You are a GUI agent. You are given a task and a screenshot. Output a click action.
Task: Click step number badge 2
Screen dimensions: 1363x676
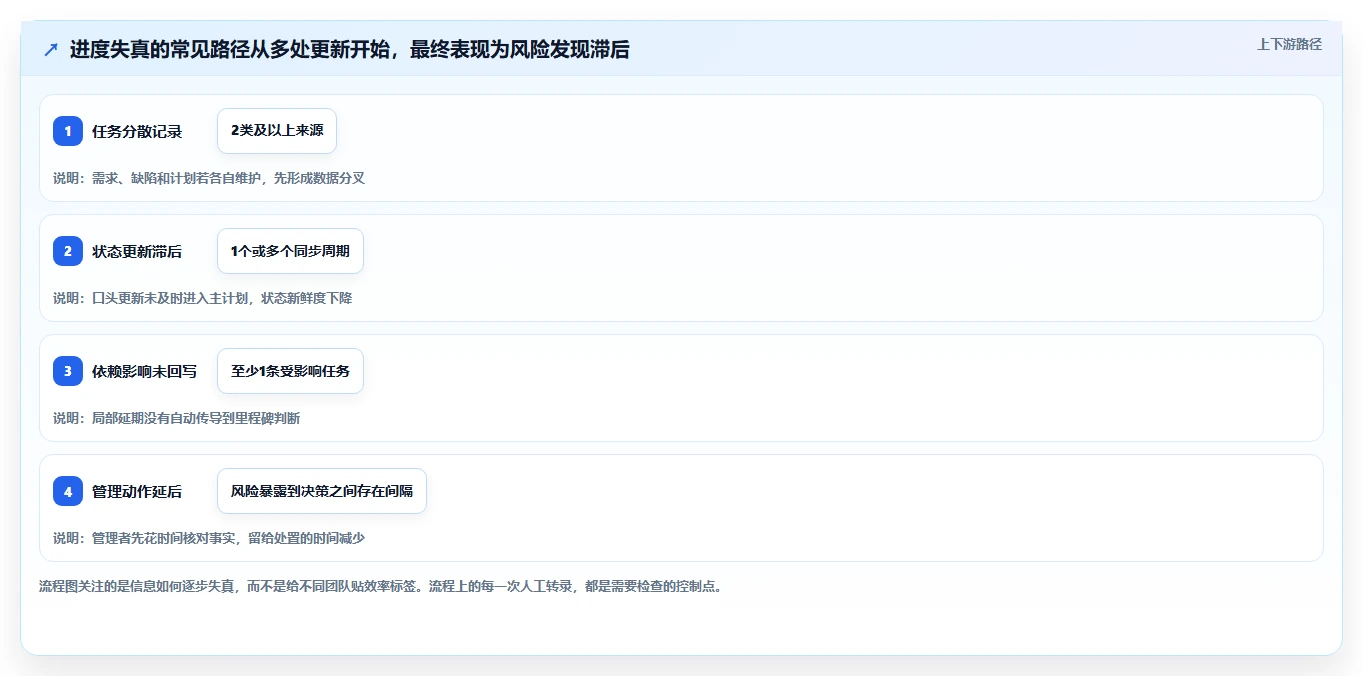point(68,251)
